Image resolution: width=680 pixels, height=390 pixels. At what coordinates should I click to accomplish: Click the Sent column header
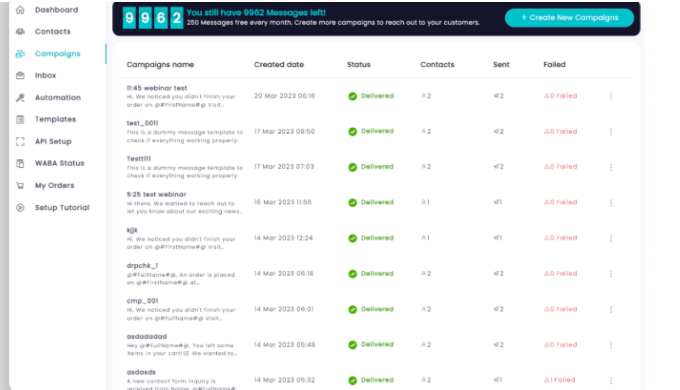pyautogui.click(x=501, y=65)
